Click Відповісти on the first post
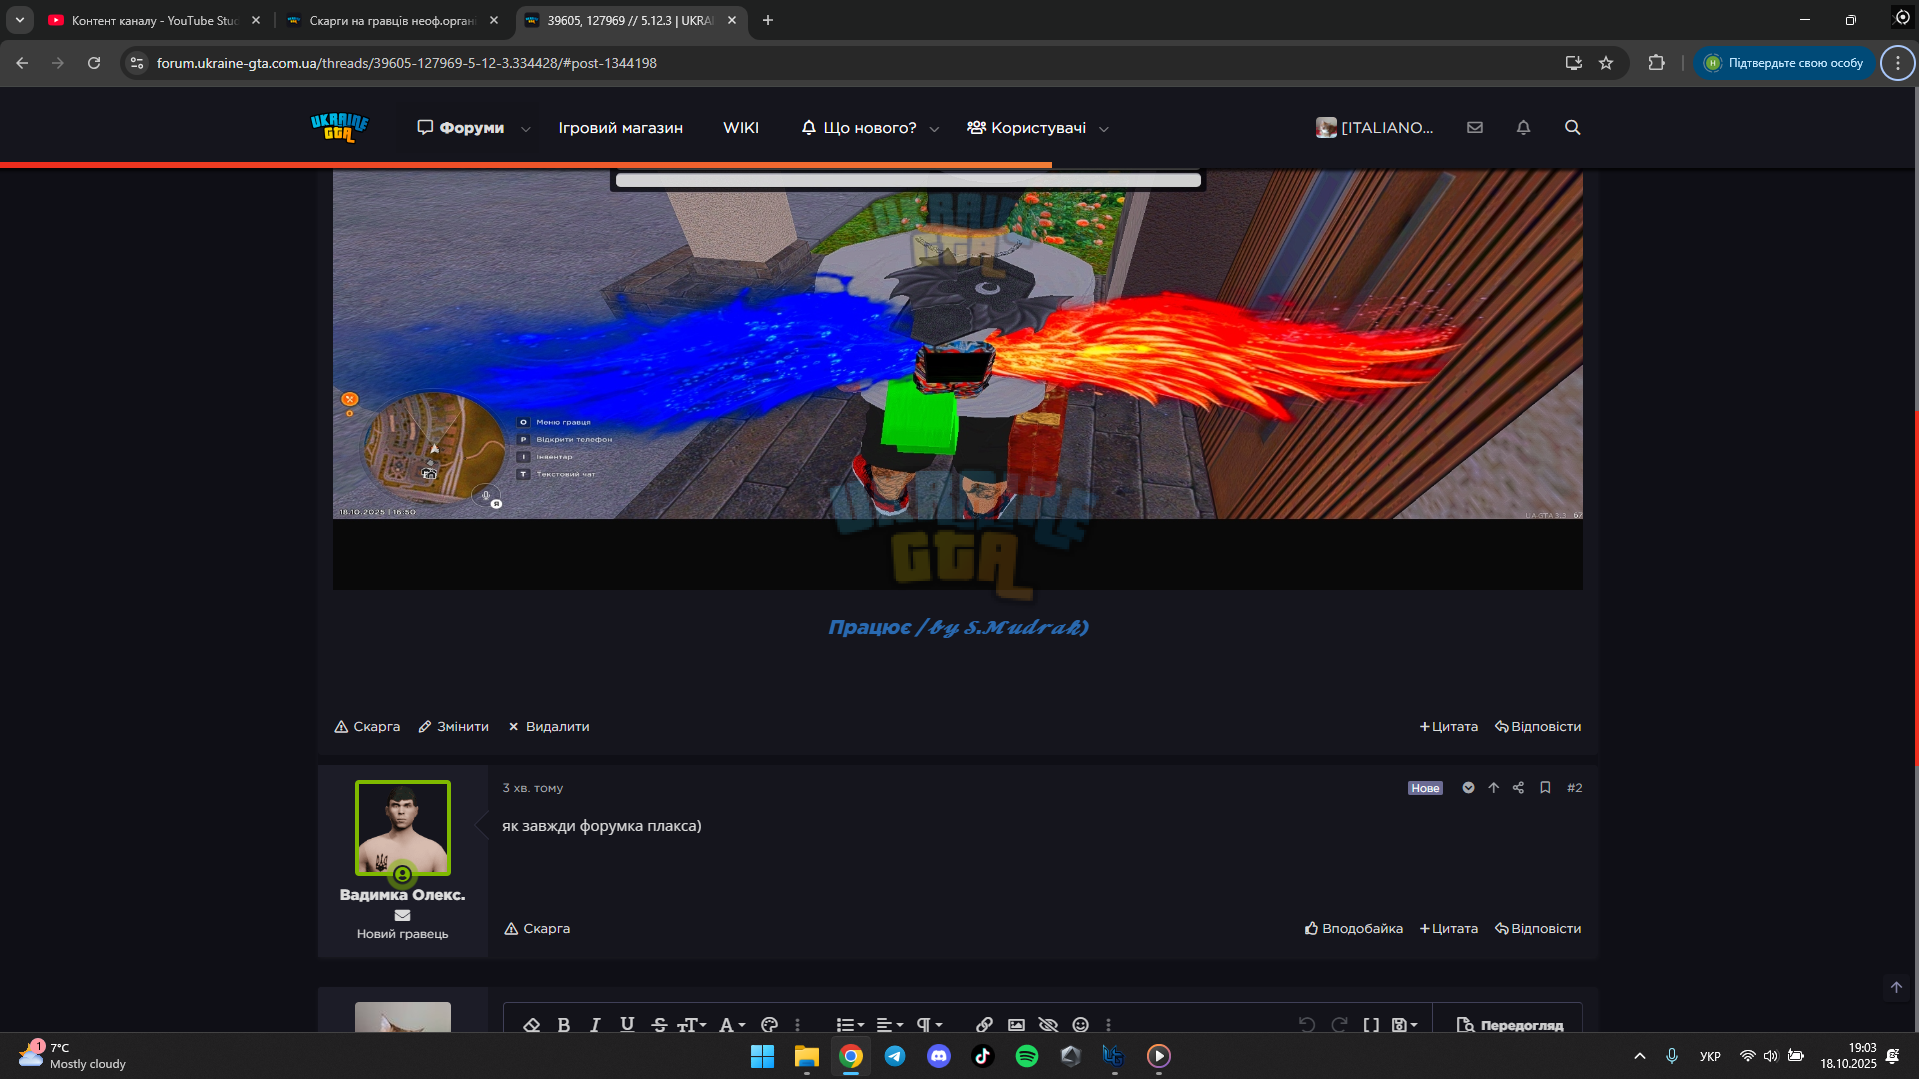 click(1538, 727)
